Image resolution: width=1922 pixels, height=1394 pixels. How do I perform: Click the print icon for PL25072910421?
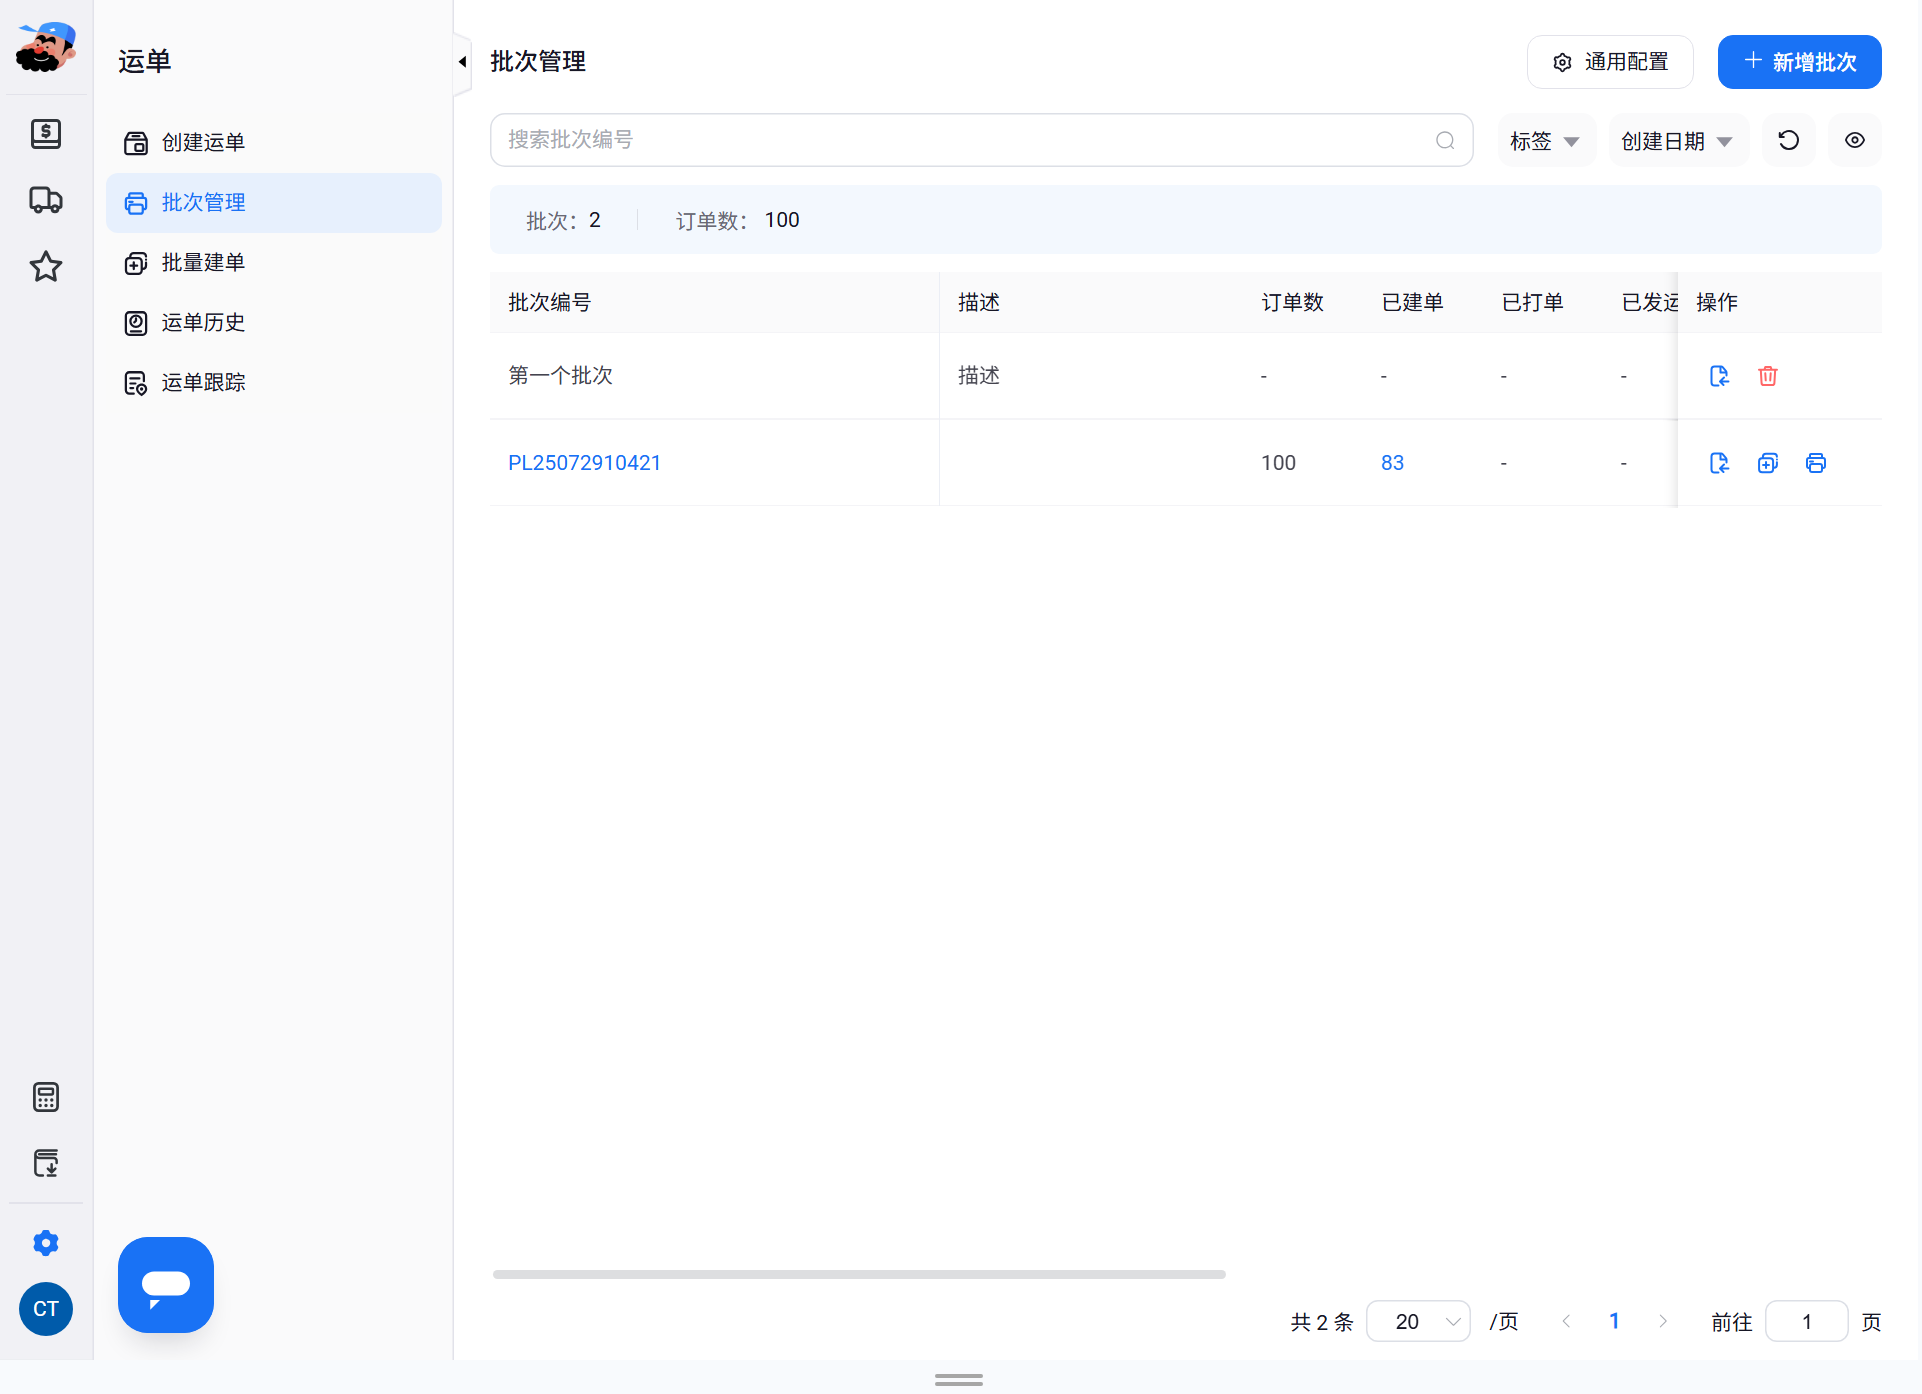coord(1816,463)
